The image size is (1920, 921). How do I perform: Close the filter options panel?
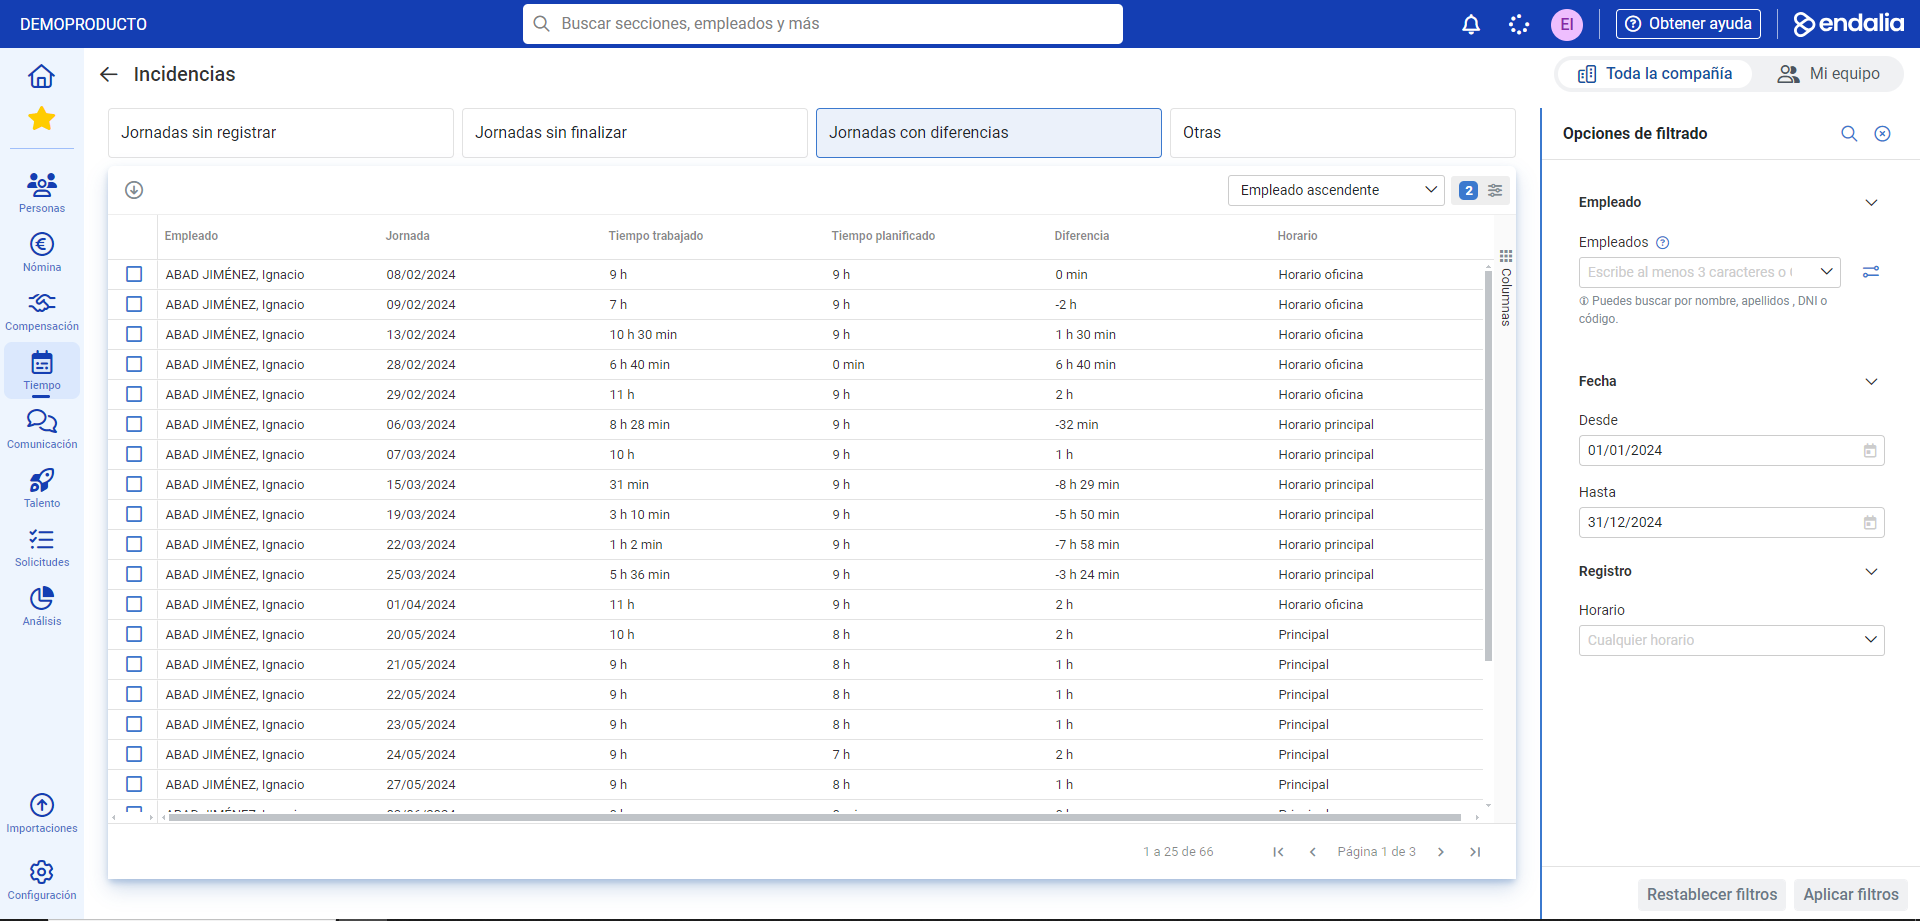click(1882, 133)
